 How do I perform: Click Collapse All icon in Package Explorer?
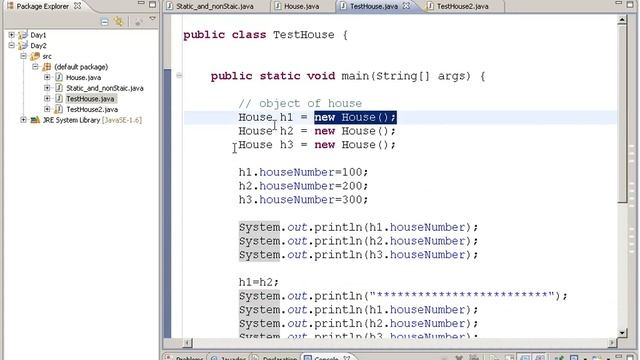(x=104, y=22)
